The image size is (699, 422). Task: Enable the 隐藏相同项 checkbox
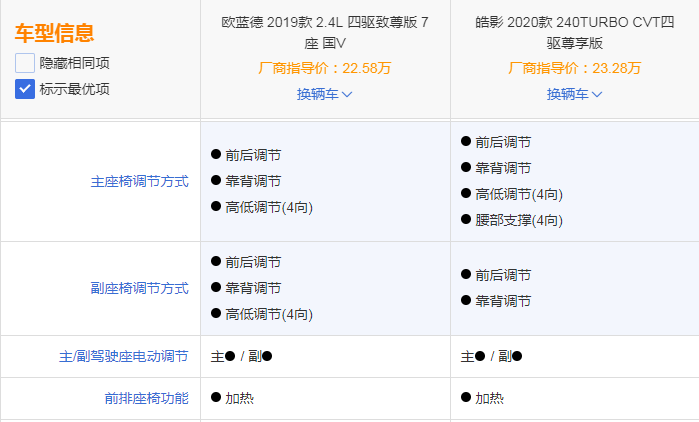point(25,63)
